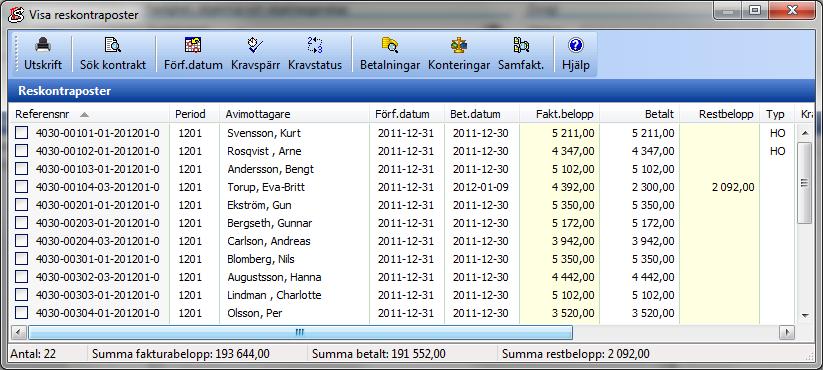The image size is (823, 370).
Task: Click status bar Antal: 22
Action: [33, 354]
